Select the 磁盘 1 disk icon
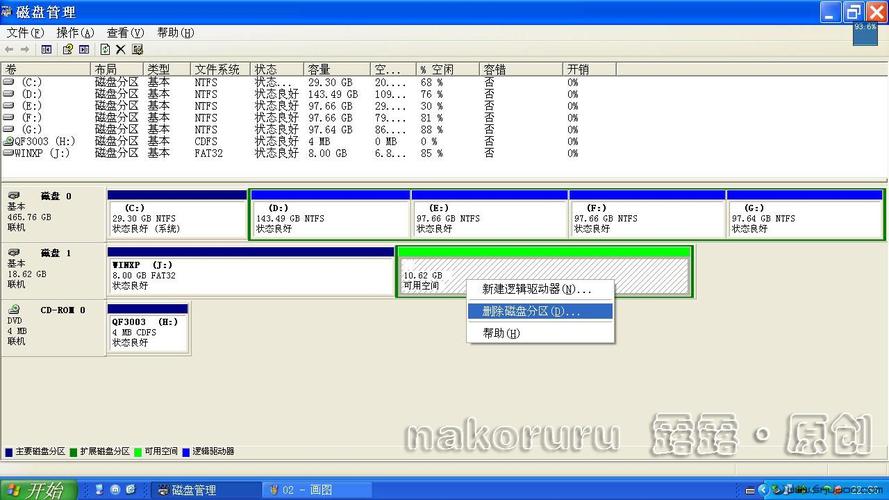Screen dimensions: 889x500 click(14, 253)
